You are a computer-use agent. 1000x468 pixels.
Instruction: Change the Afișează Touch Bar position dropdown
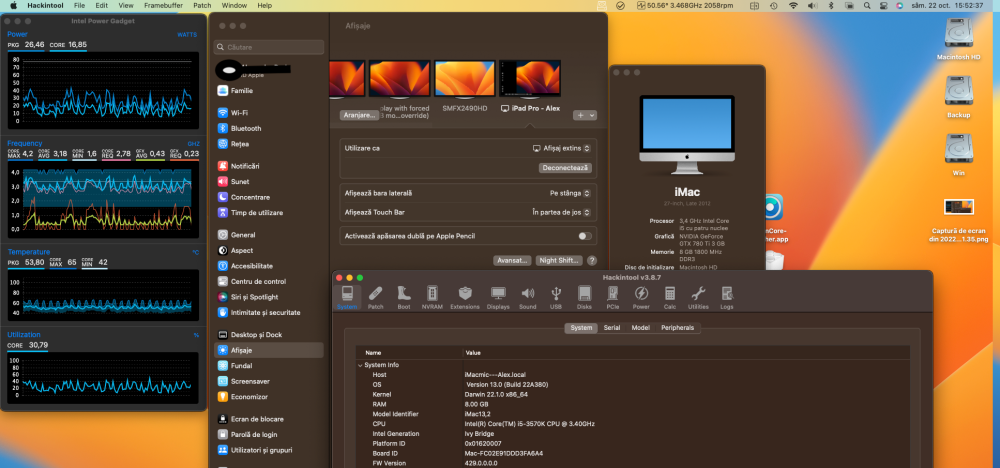(561, 212)
